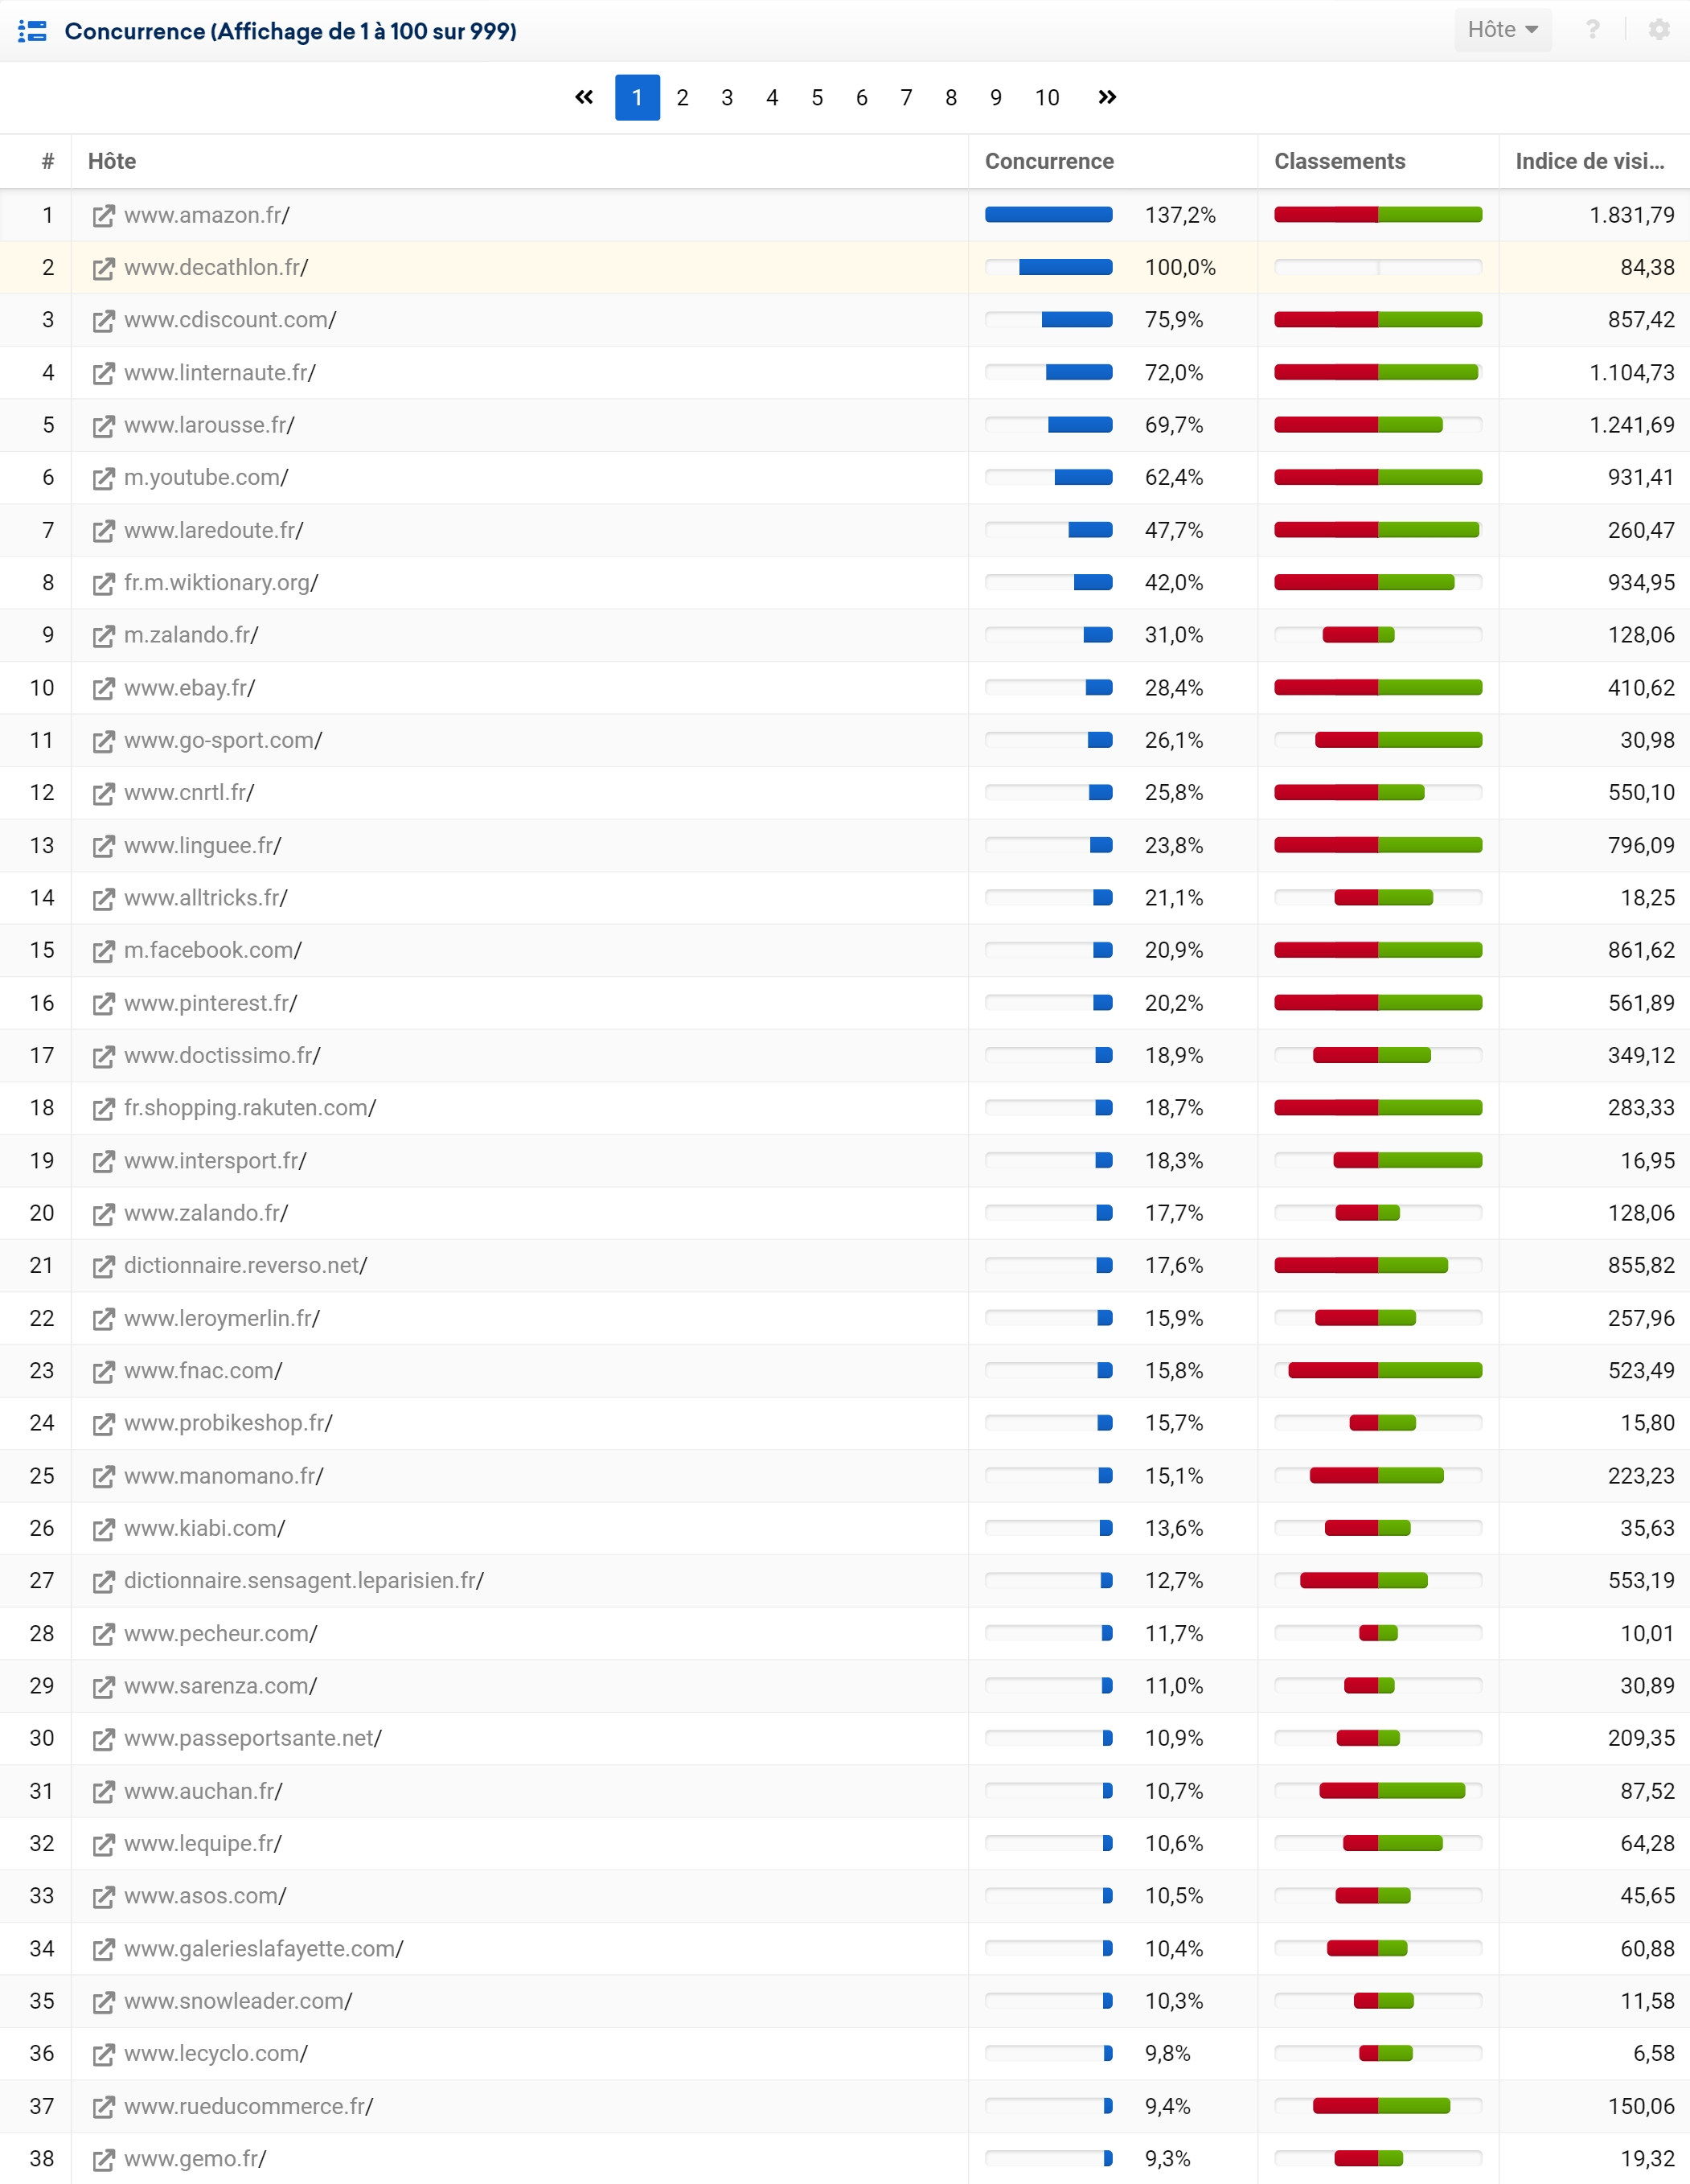Select page 1 in pagination
This screenshot has height=2184, width=1690.
637,97
